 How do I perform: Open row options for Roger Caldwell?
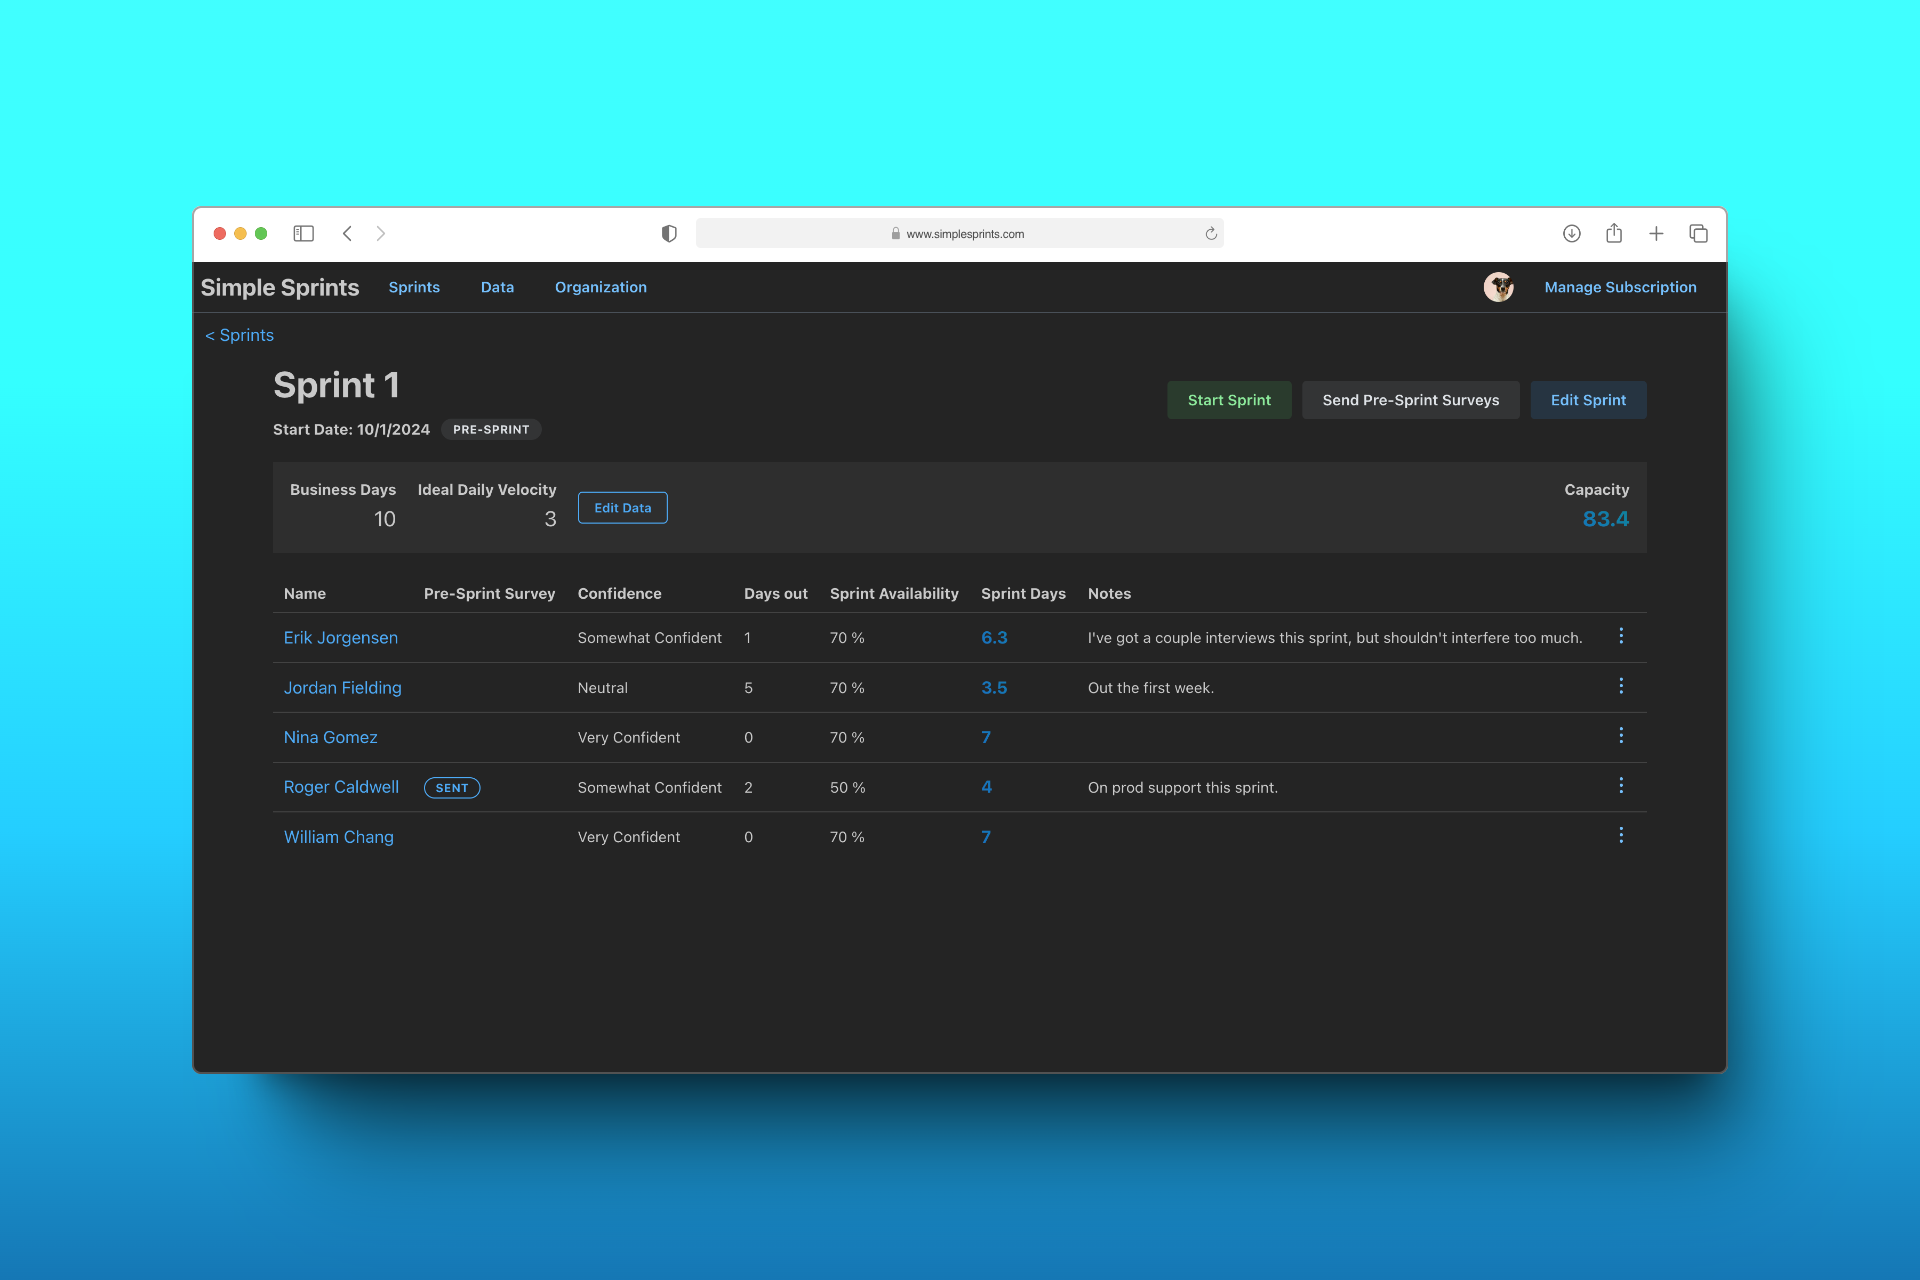pyautogui.click(x=1621, y=785)
